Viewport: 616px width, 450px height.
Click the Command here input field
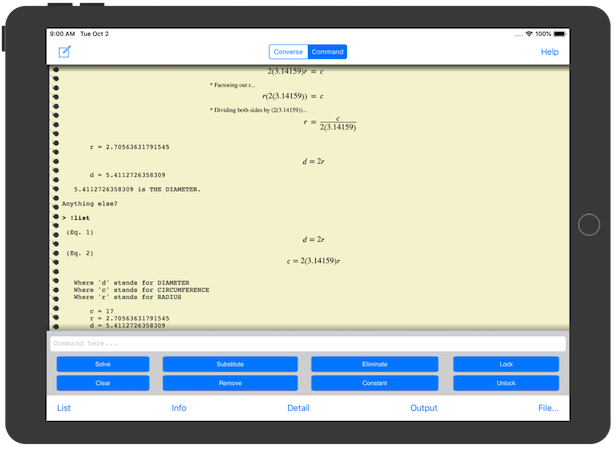(x=308, y=343)
